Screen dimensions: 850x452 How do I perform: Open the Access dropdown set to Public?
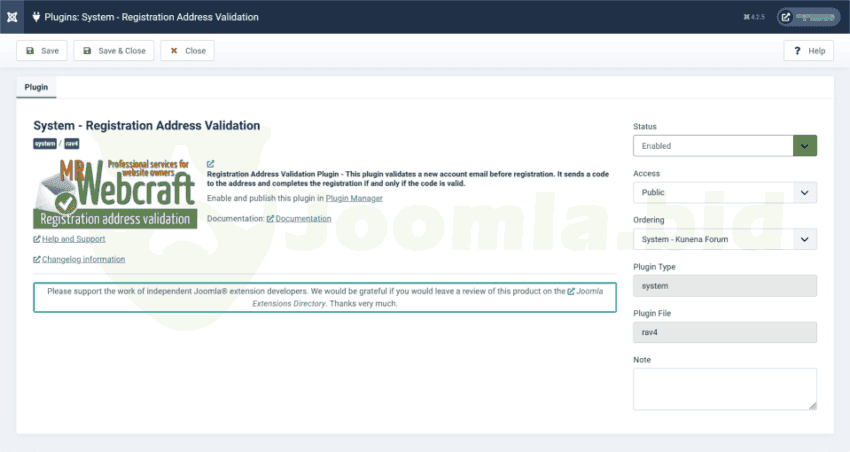[724, 192]
